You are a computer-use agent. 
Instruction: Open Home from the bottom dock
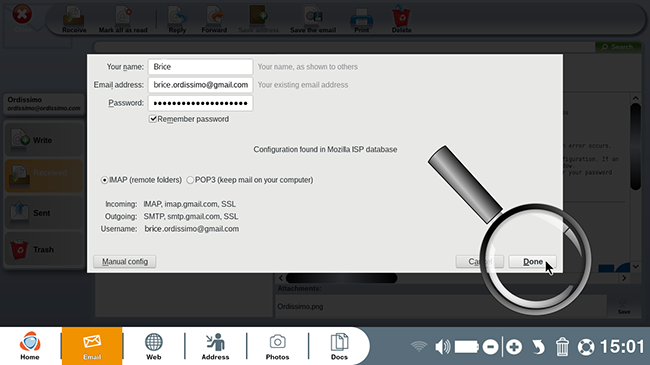click(30, 346)
